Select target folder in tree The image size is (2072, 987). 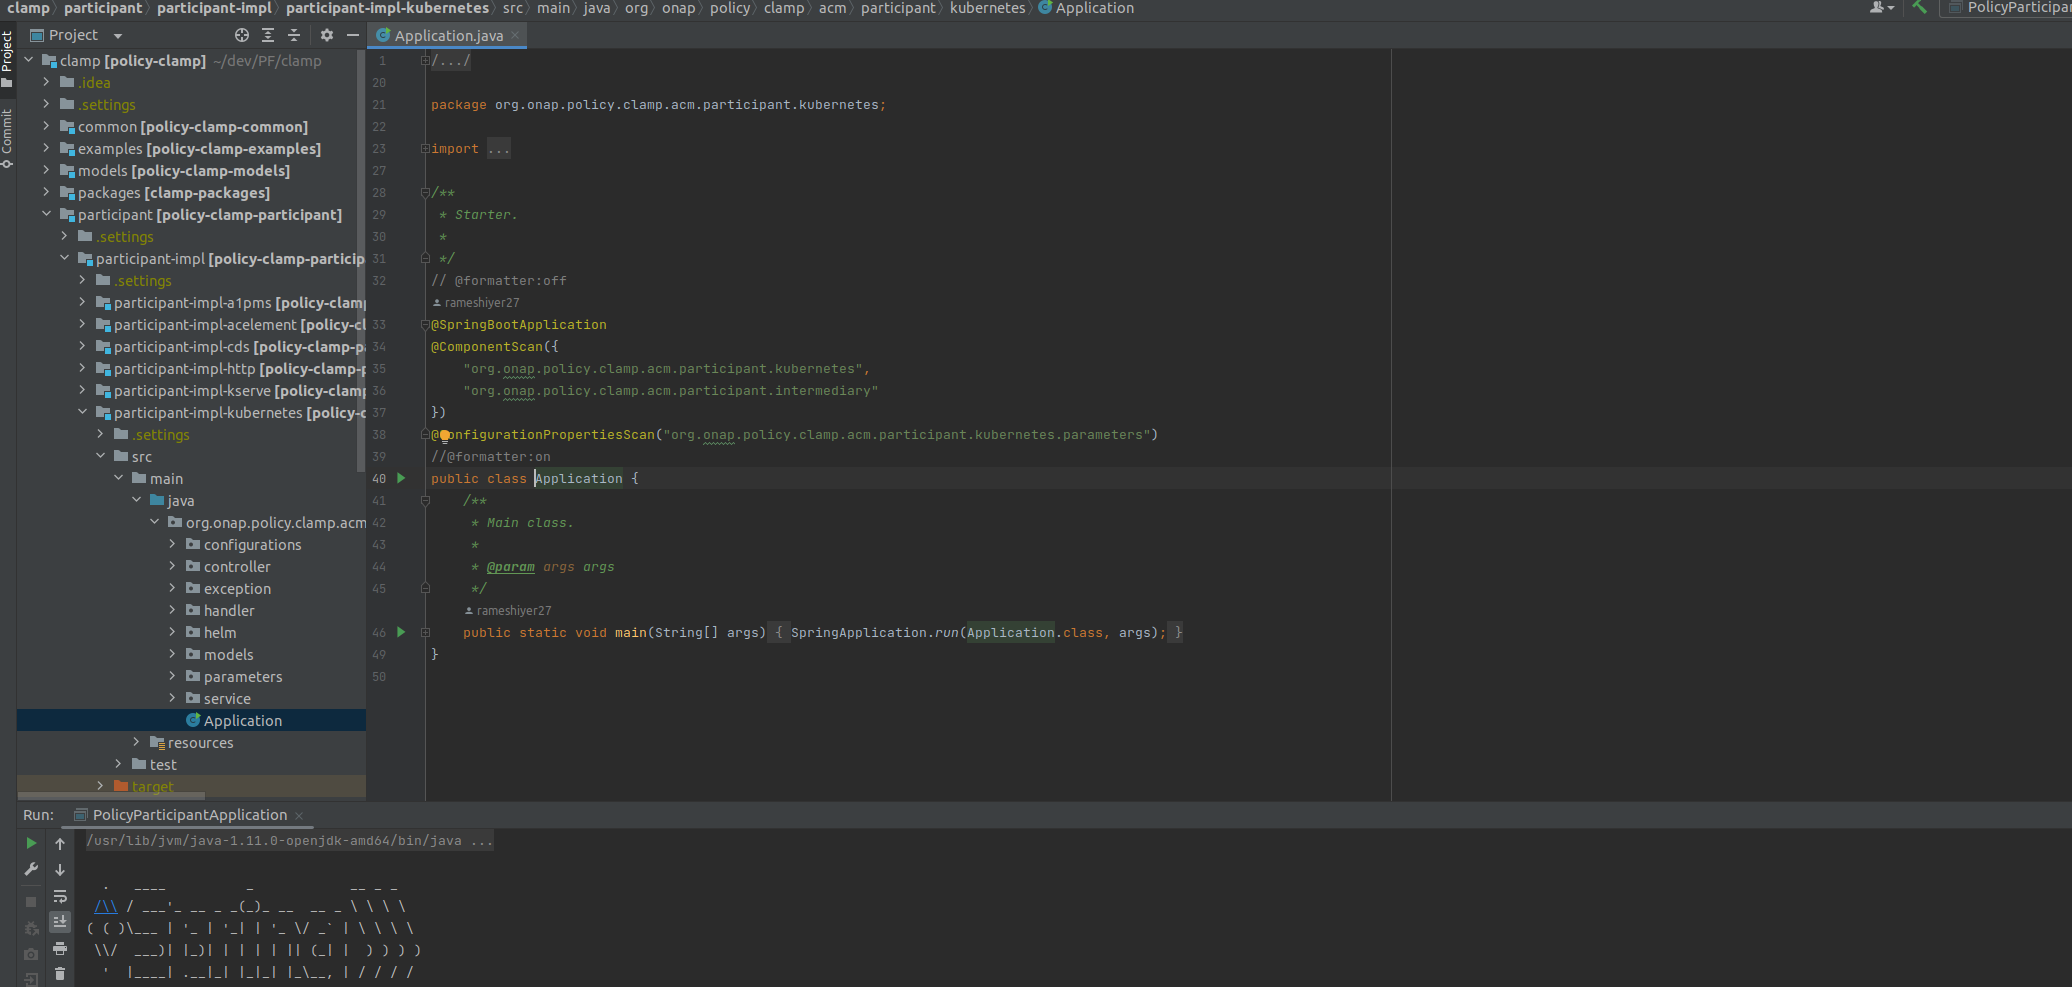coord(152,787)
